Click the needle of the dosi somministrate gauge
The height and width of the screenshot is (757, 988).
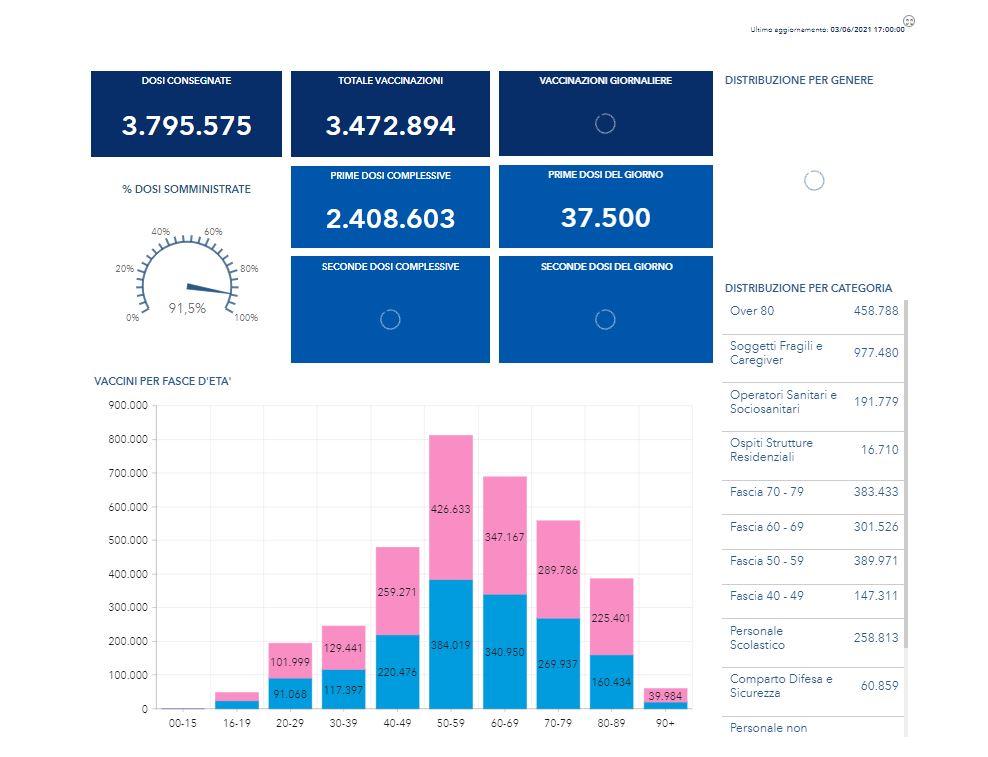click(x=210, y=288)
